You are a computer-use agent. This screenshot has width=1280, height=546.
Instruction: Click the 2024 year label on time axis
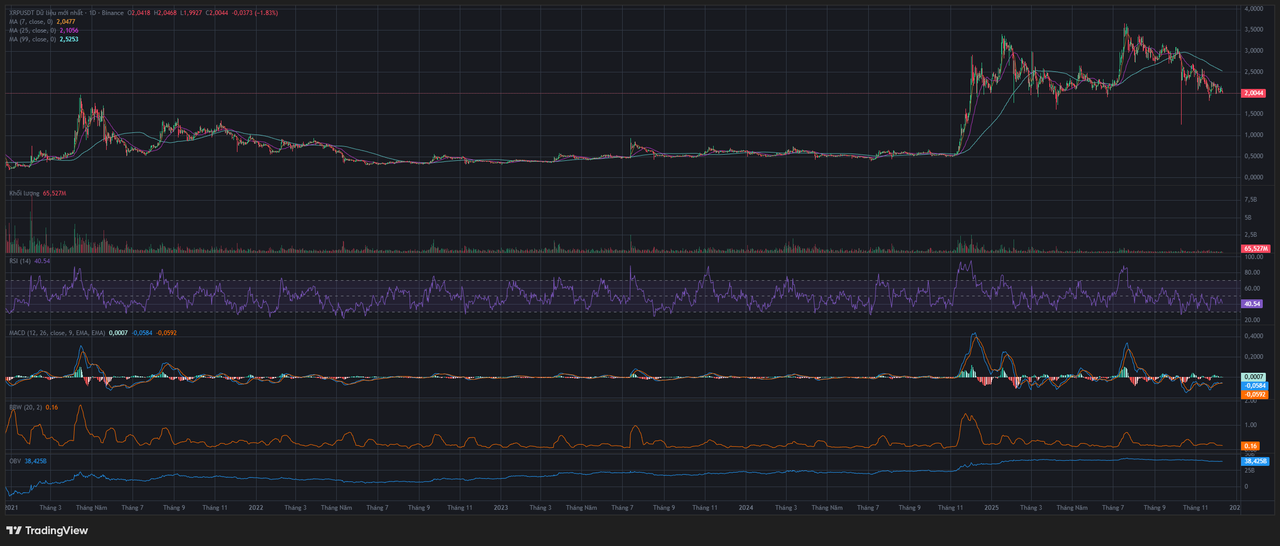(746, 507)
